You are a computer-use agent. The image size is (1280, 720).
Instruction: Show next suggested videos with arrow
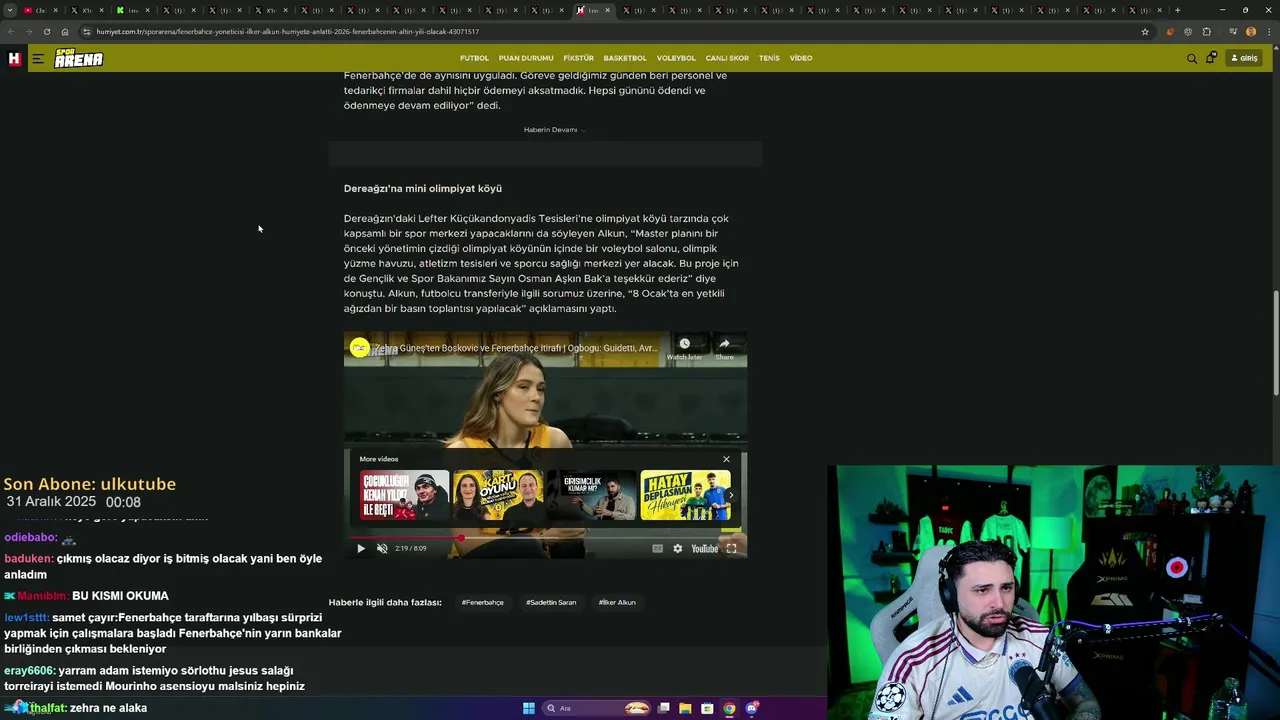[x=731, y=495]
